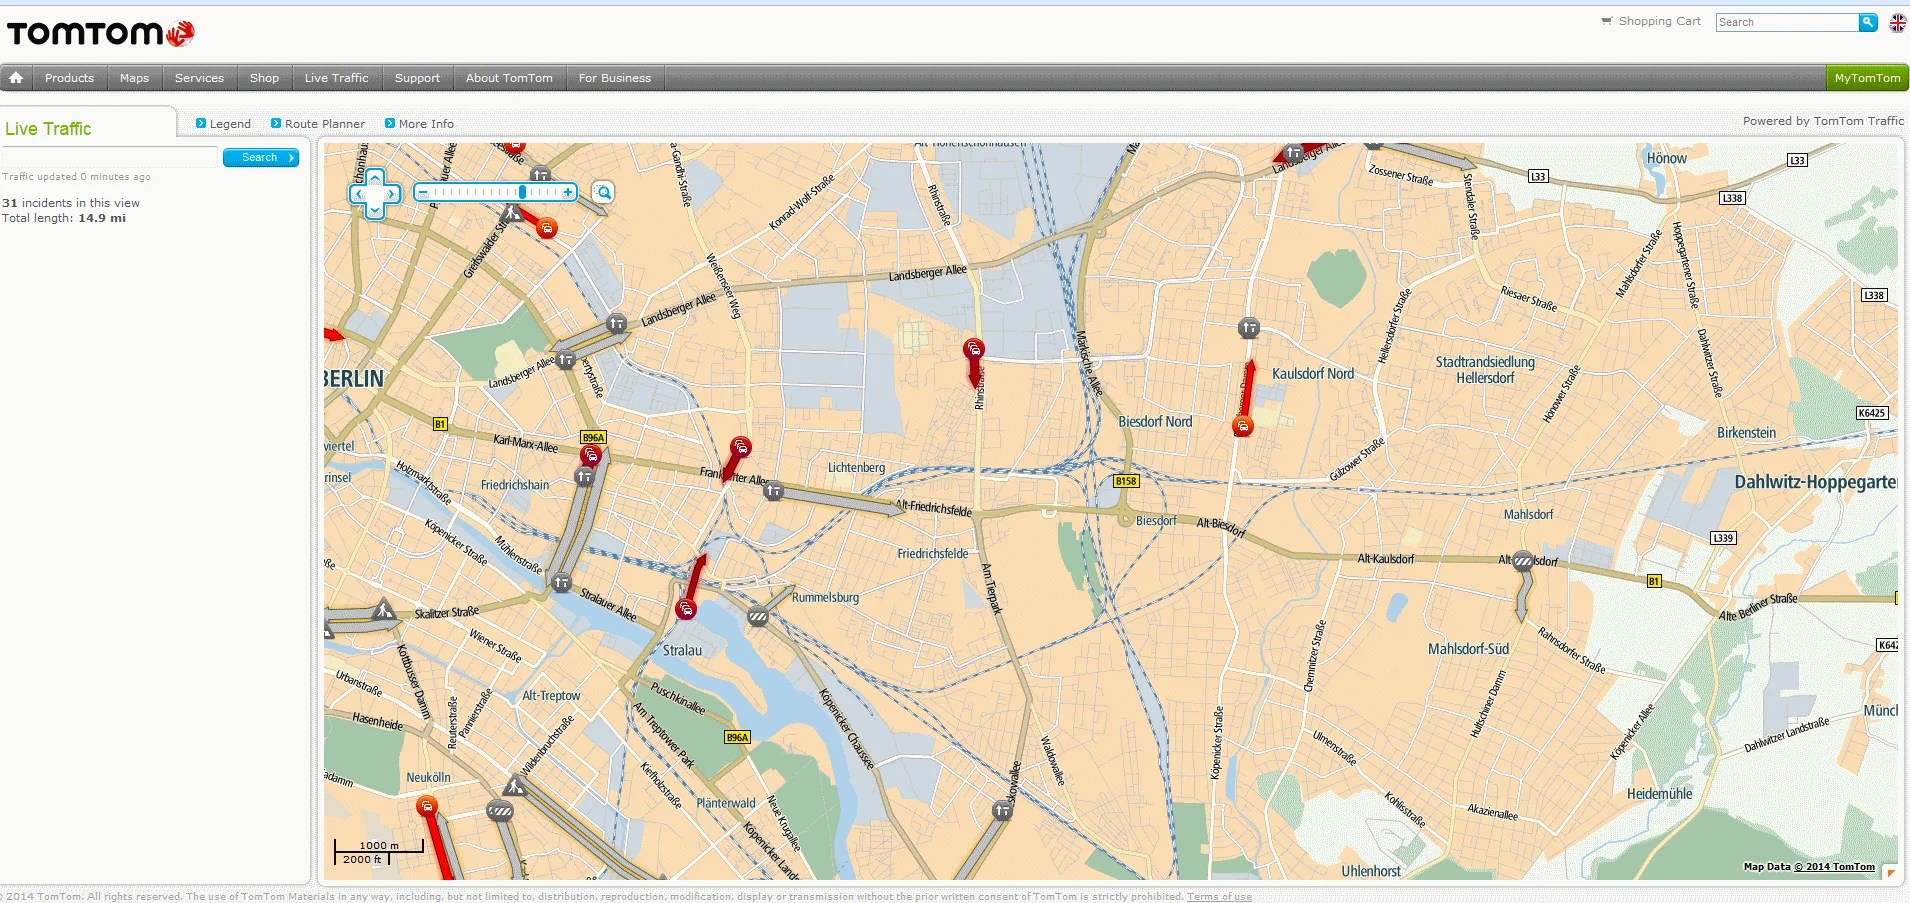Open the Products menu

(x=68, y=77)
